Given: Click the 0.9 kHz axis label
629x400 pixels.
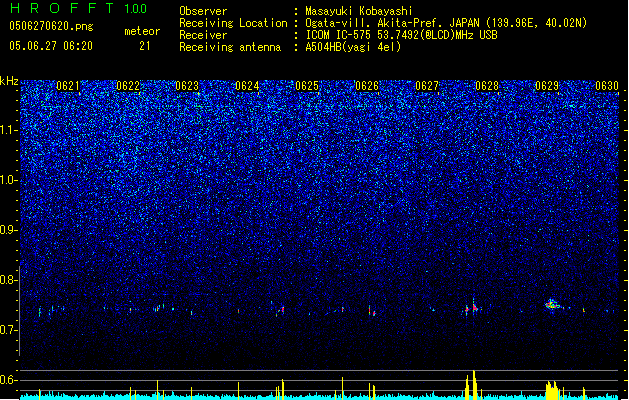Looking at the screenshot, I should tap(9, 230).
